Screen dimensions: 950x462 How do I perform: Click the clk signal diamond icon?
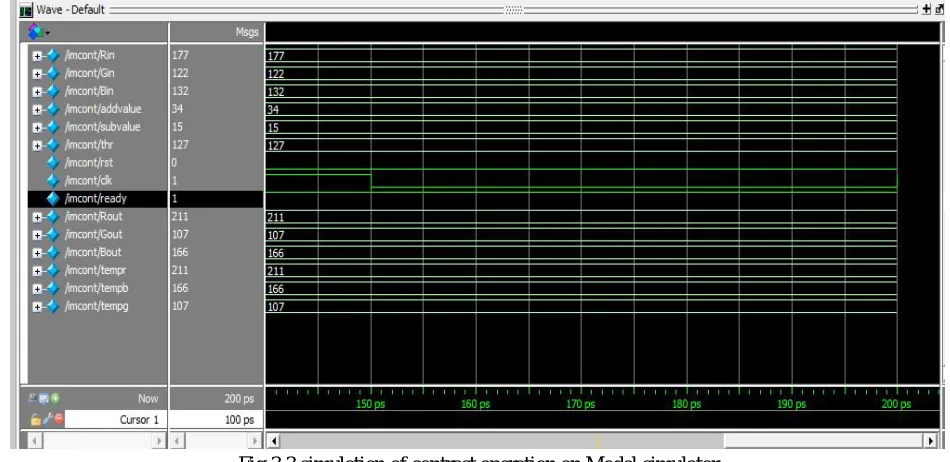[x=53, y=181]
